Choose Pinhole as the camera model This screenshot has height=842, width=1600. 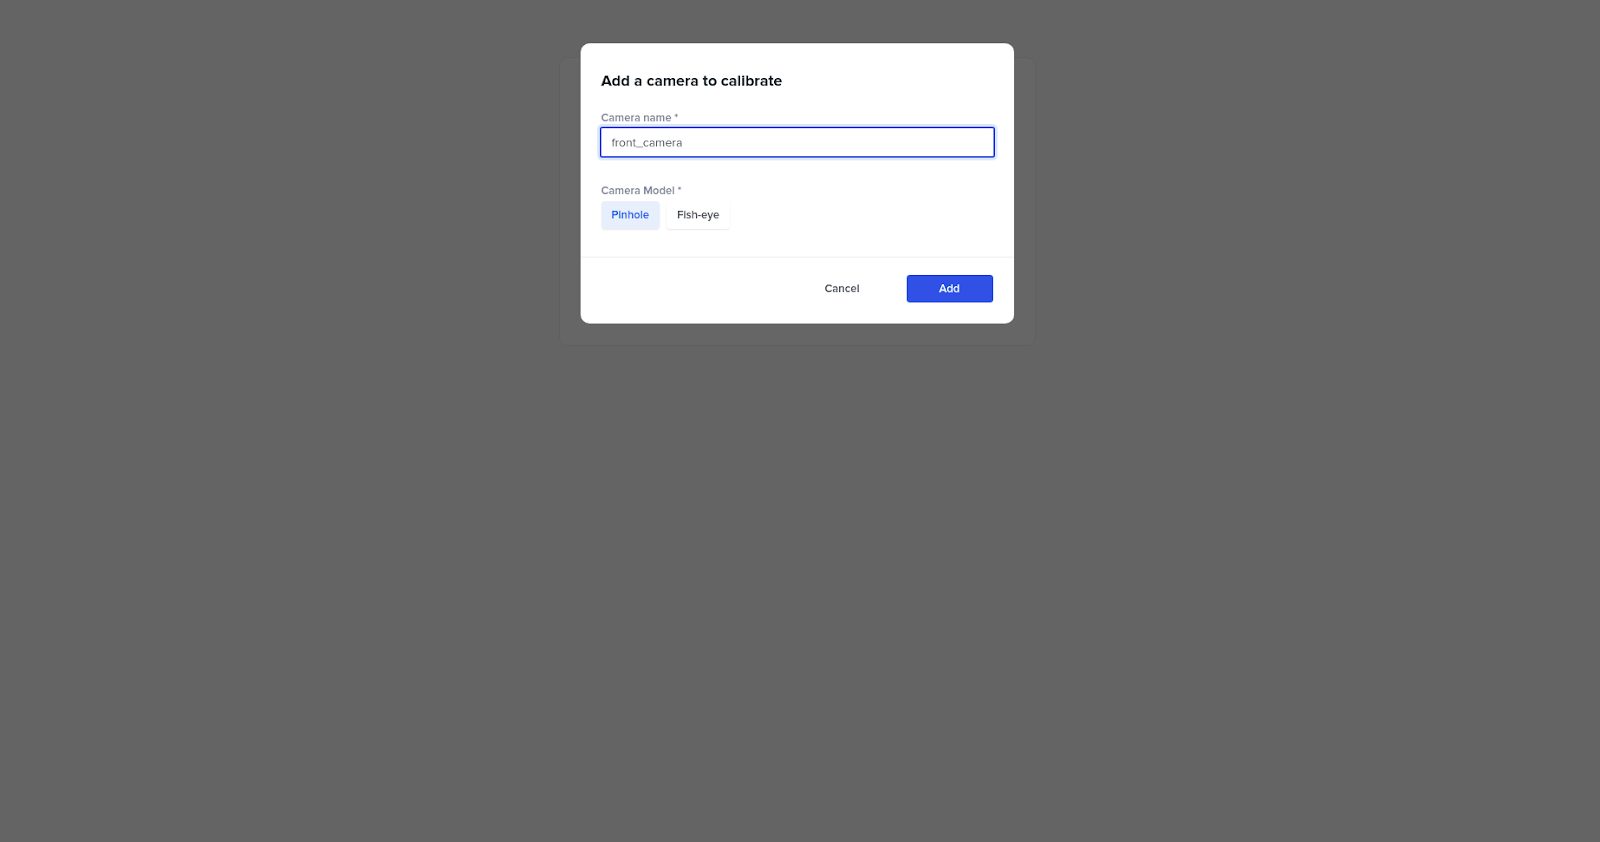coord(630,215)
